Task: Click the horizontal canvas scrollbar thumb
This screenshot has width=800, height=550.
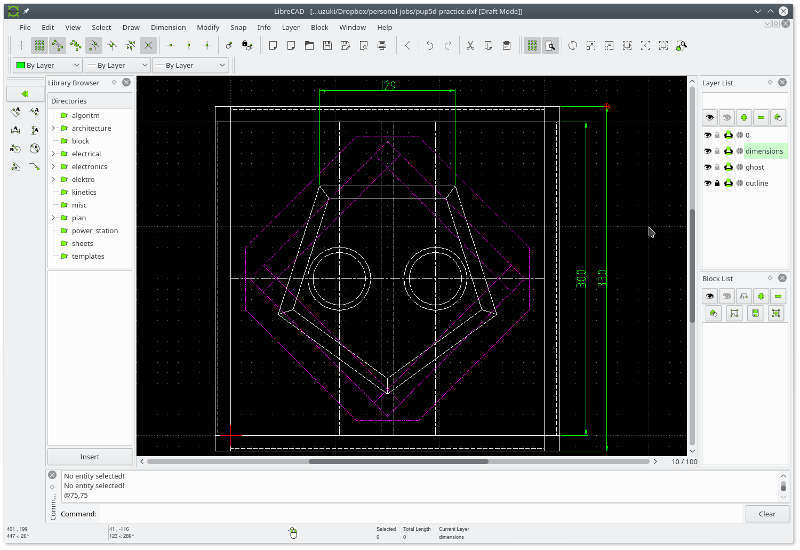Action: [398, 461]
